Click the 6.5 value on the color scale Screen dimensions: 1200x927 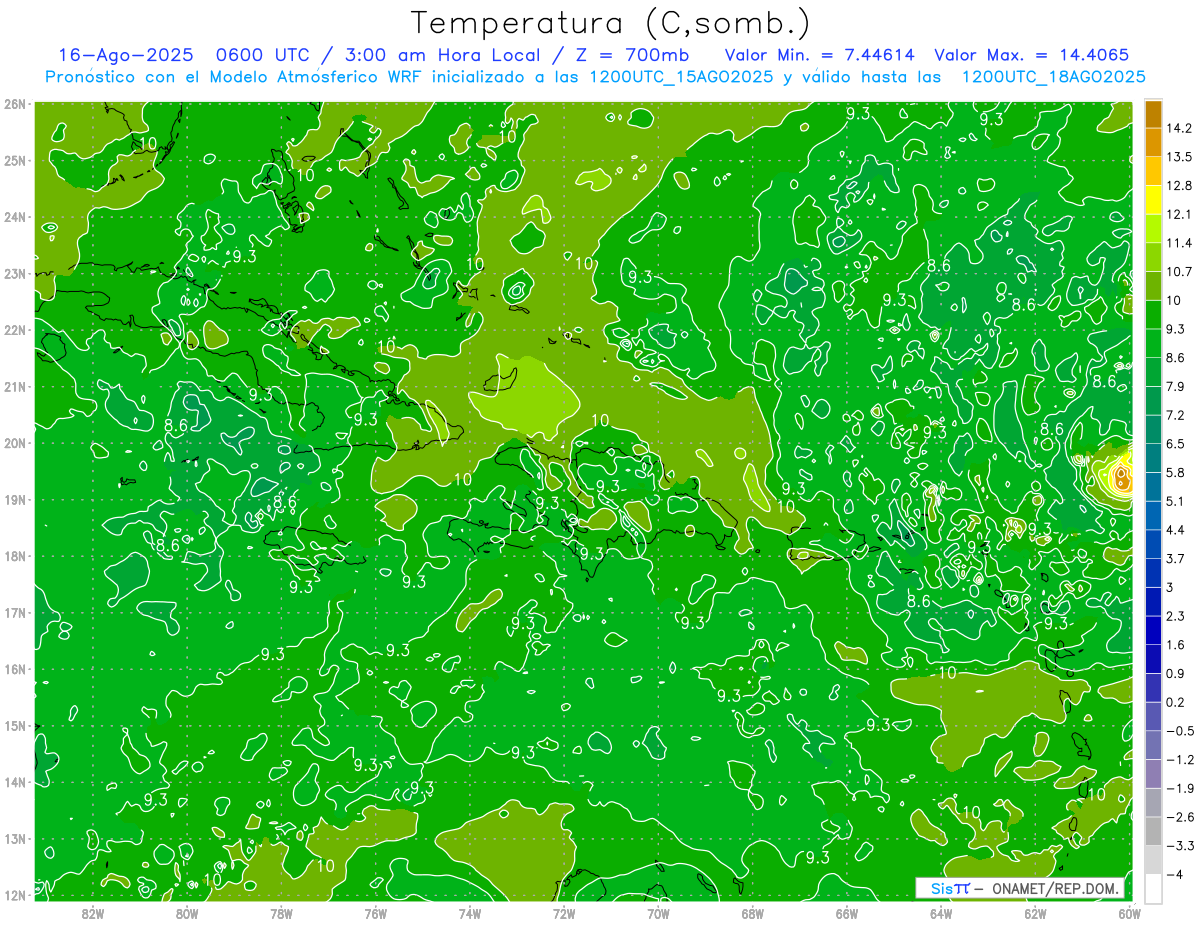coord(1174,443)
